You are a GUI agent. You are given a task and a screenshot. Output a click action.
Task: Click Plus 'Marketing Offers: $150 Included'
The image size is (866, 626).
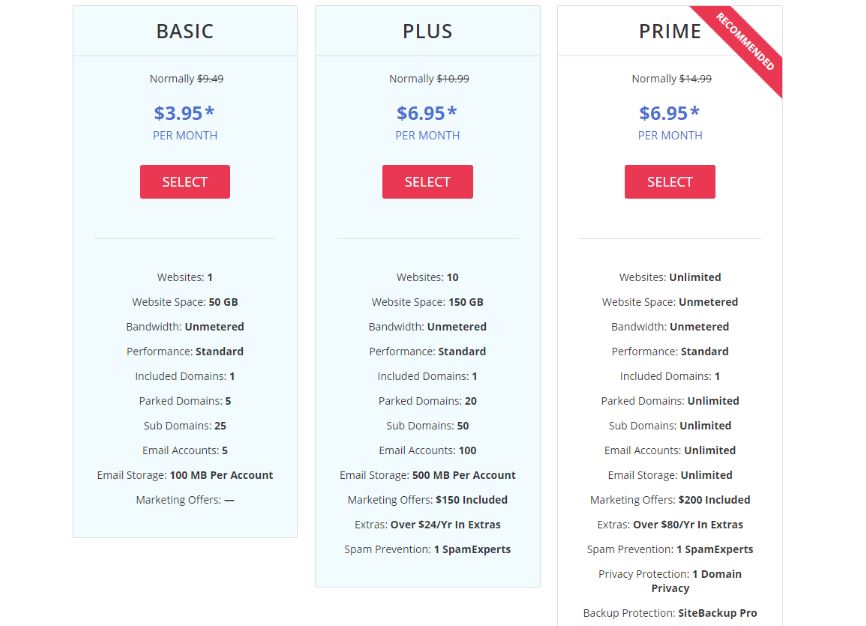click(x=427, y=500)
